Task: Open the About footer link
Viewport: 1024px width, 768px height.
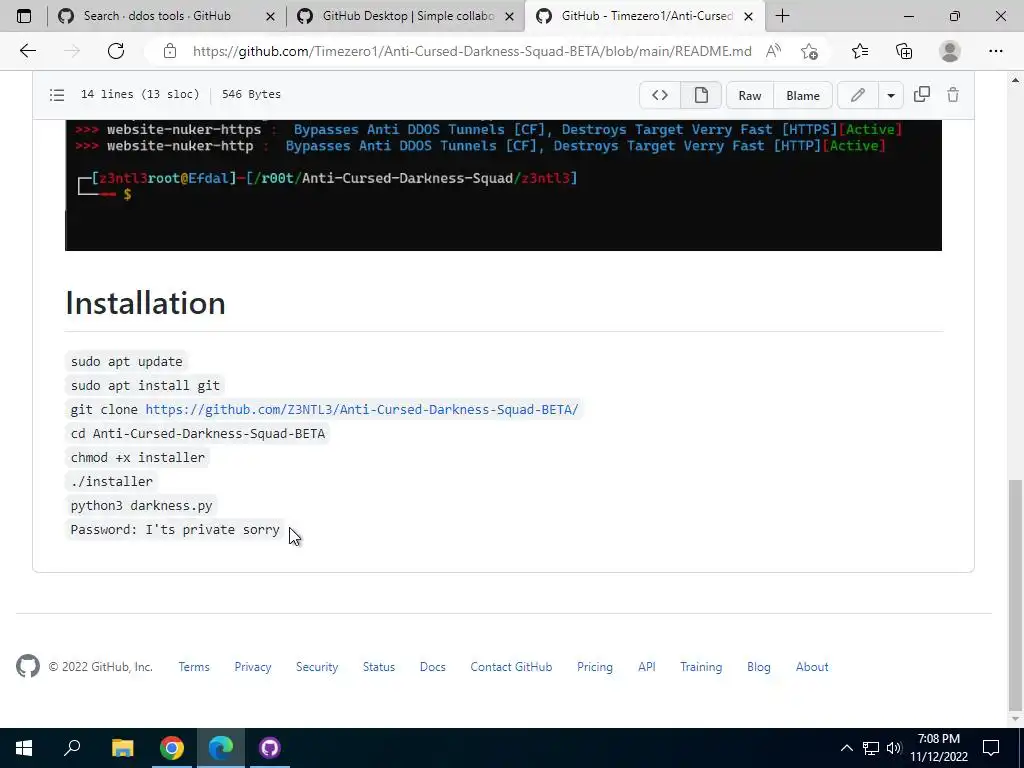Action: (812, 667)
